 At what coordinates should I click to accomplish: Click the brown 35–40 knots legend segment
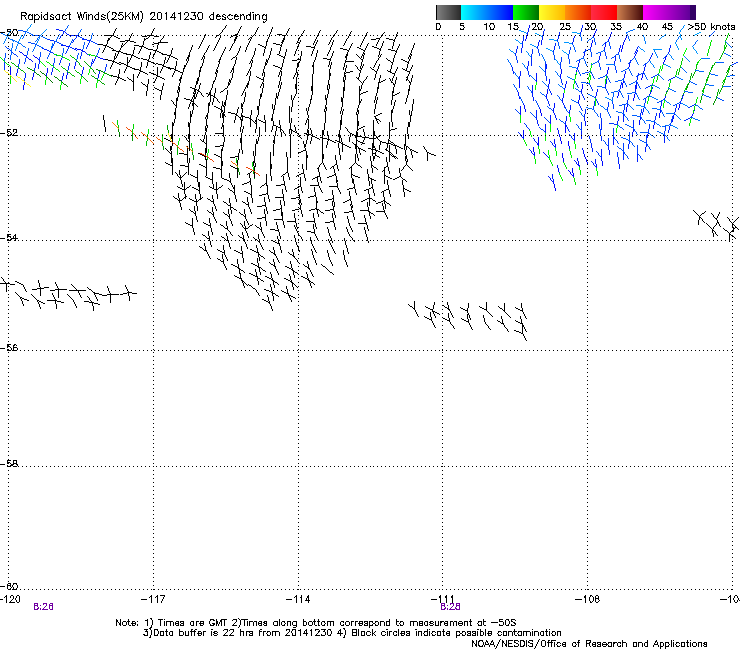[630, 12]
